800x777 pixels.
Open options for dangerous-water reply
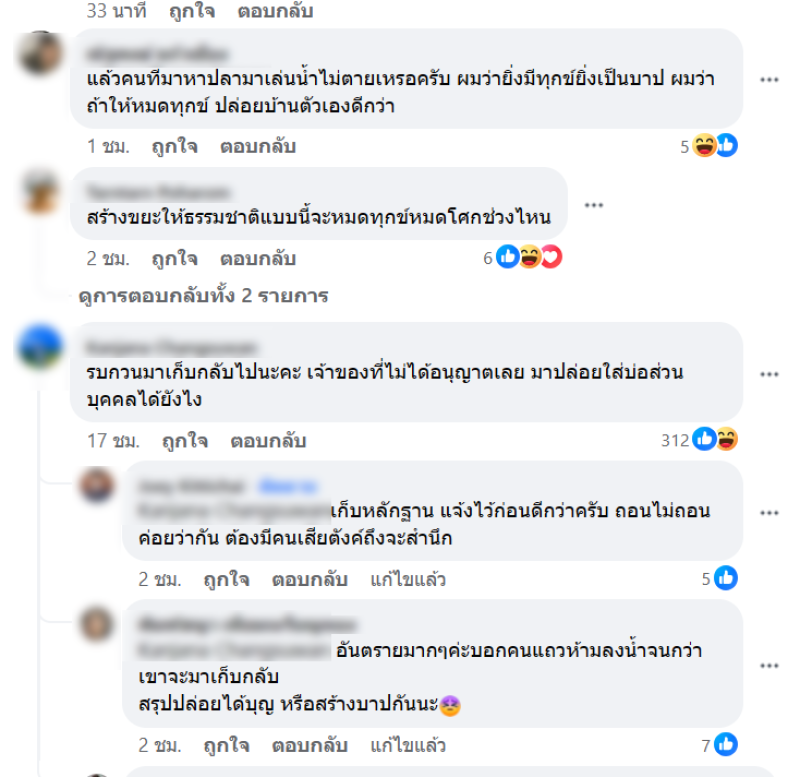[x=769, y=666]
